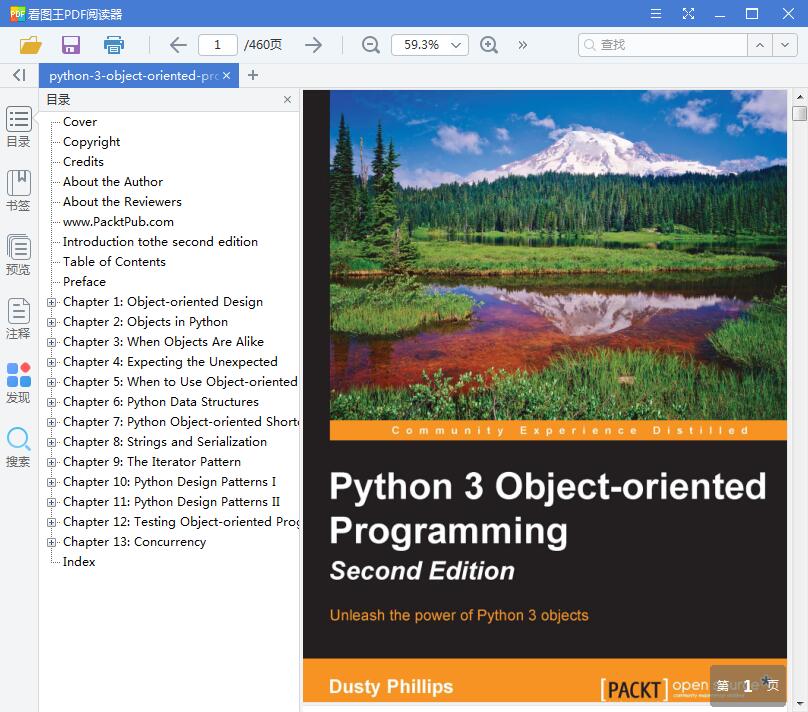The height and width of the screenshot is (712, 808).
Task: Open a file with the folder icon
Action: pyautogui.click(x=30, y=45)
